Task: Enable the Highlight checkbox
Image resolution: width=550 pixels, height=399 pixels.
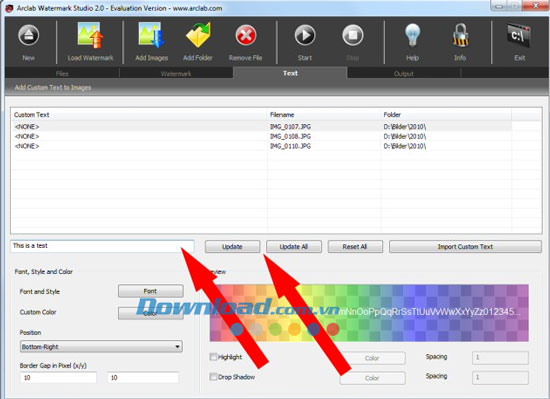Action: (x=213, y=357)
